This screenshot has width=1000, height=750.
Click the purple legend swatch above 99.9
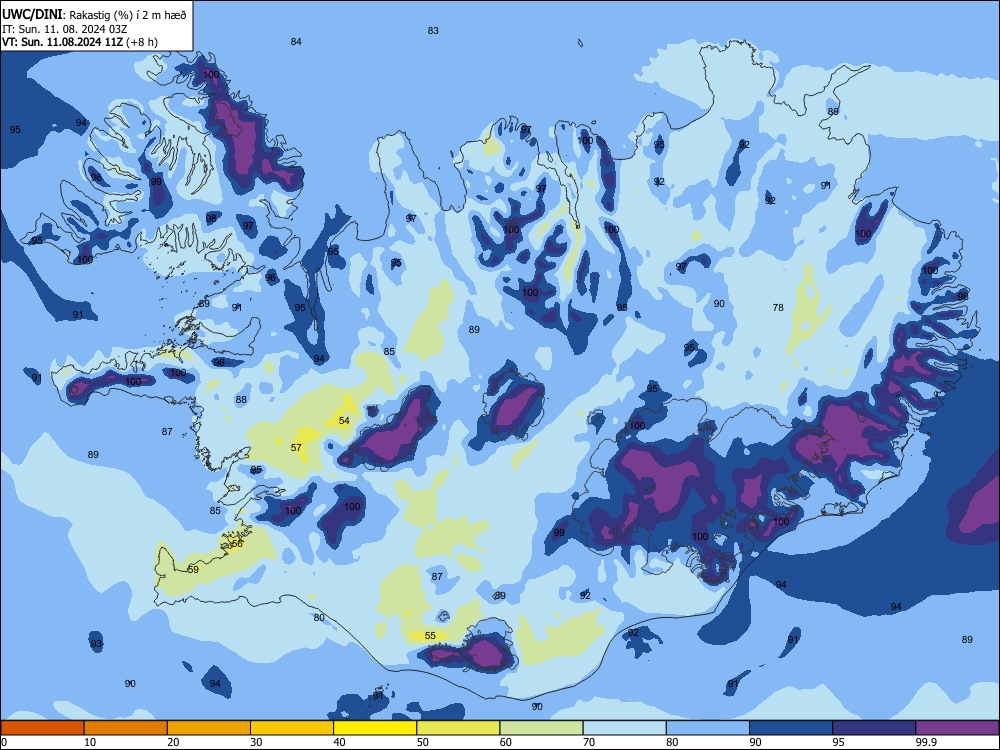tap(957, 728)
